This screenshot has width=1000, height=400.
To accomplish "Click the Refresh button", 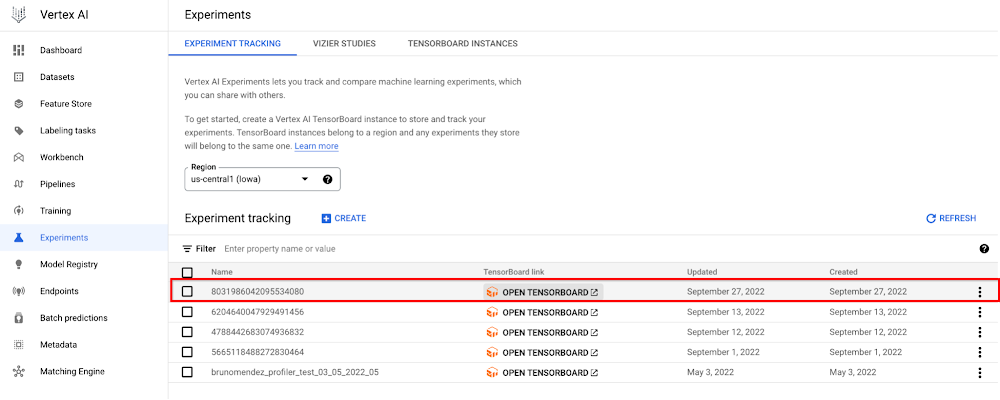I will 951,218.
